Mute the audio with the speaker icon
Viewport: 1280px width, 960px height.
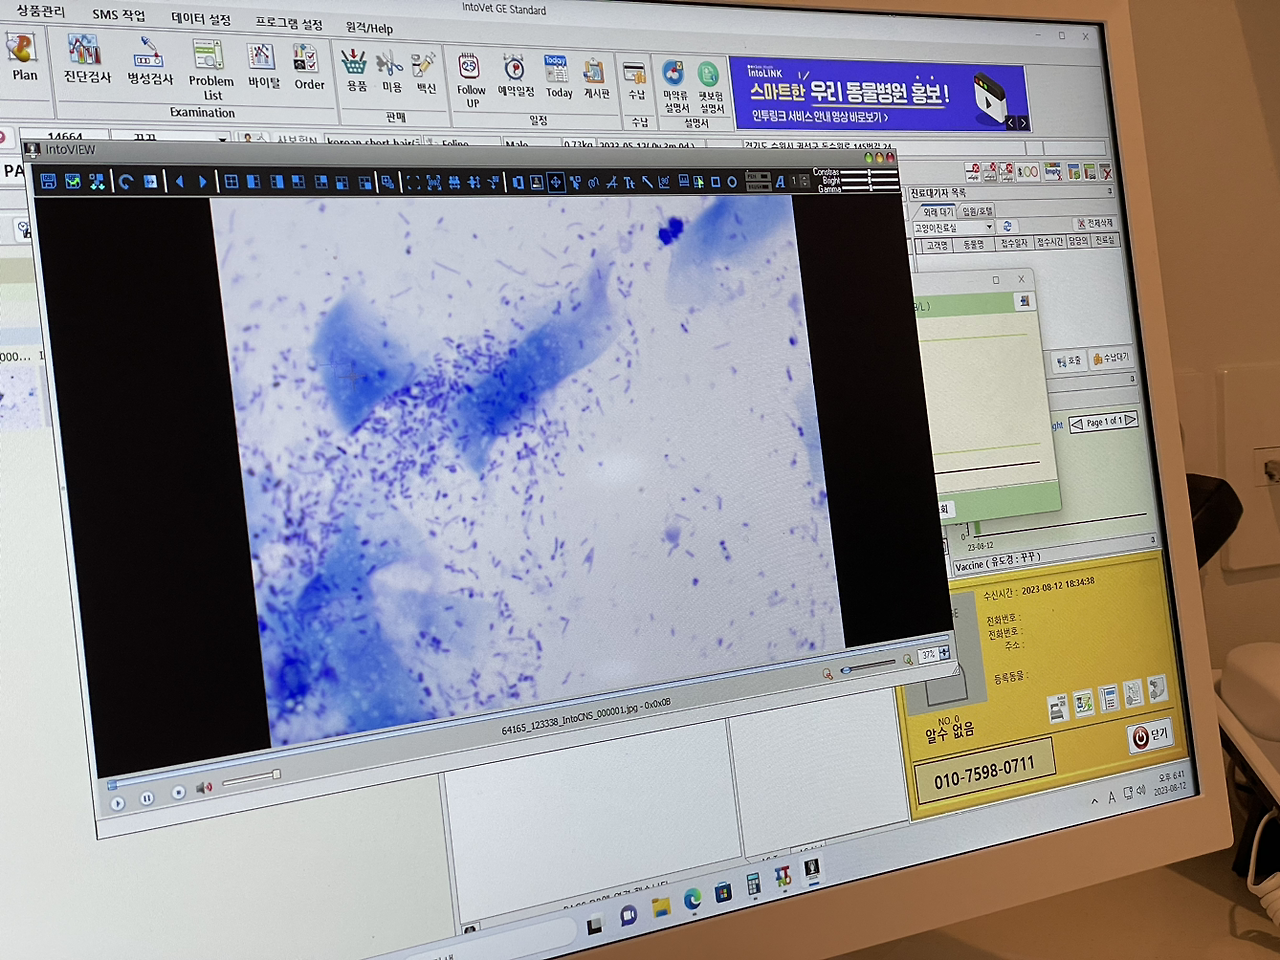tap(205, 787)
